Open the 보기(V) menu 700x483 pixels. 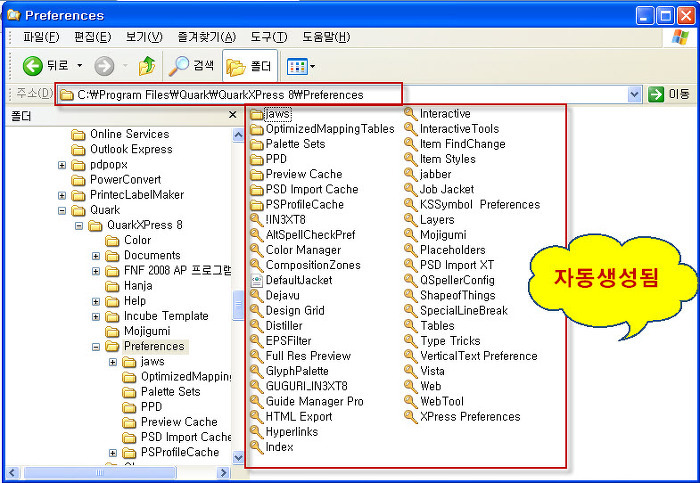[144, 37]
